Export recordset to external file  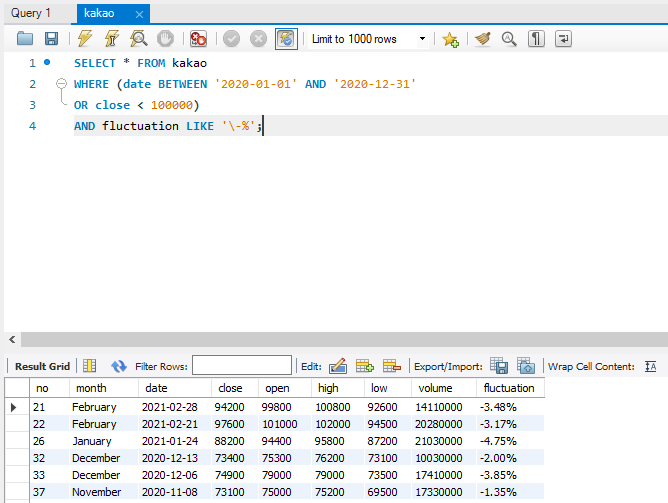[499, 365]
